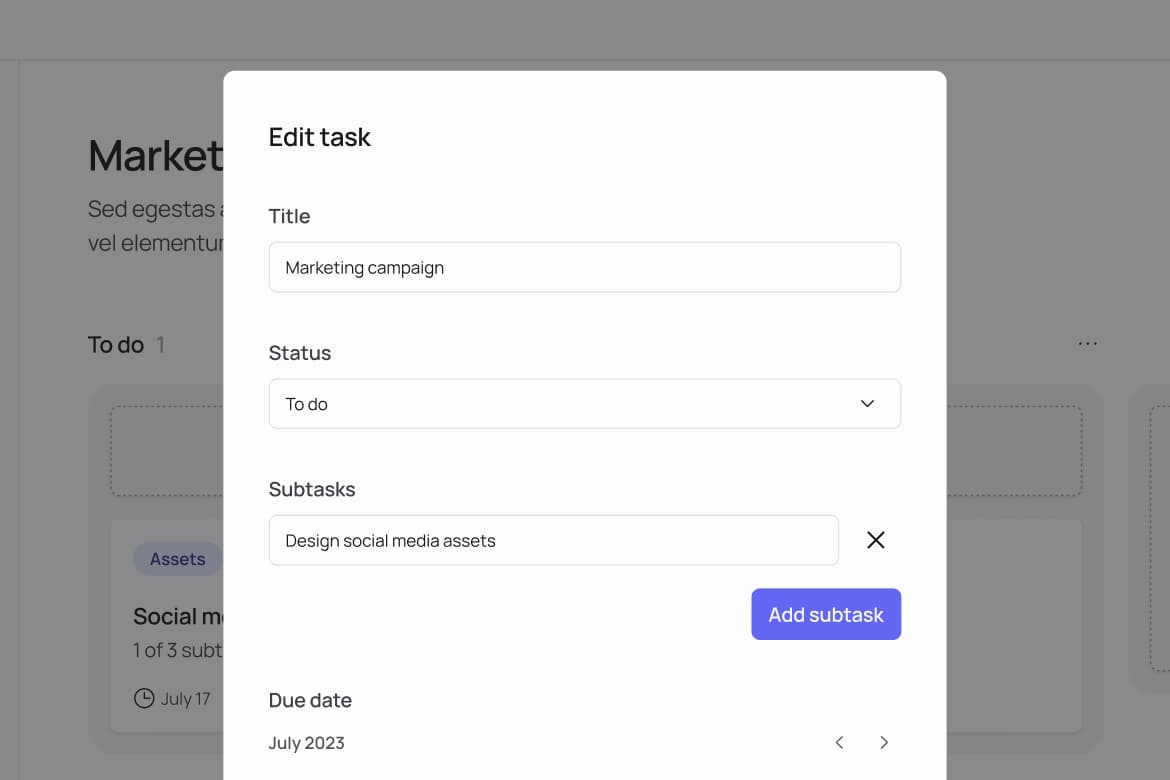Click the clock icon beside July 17

(x=144, y=698)
